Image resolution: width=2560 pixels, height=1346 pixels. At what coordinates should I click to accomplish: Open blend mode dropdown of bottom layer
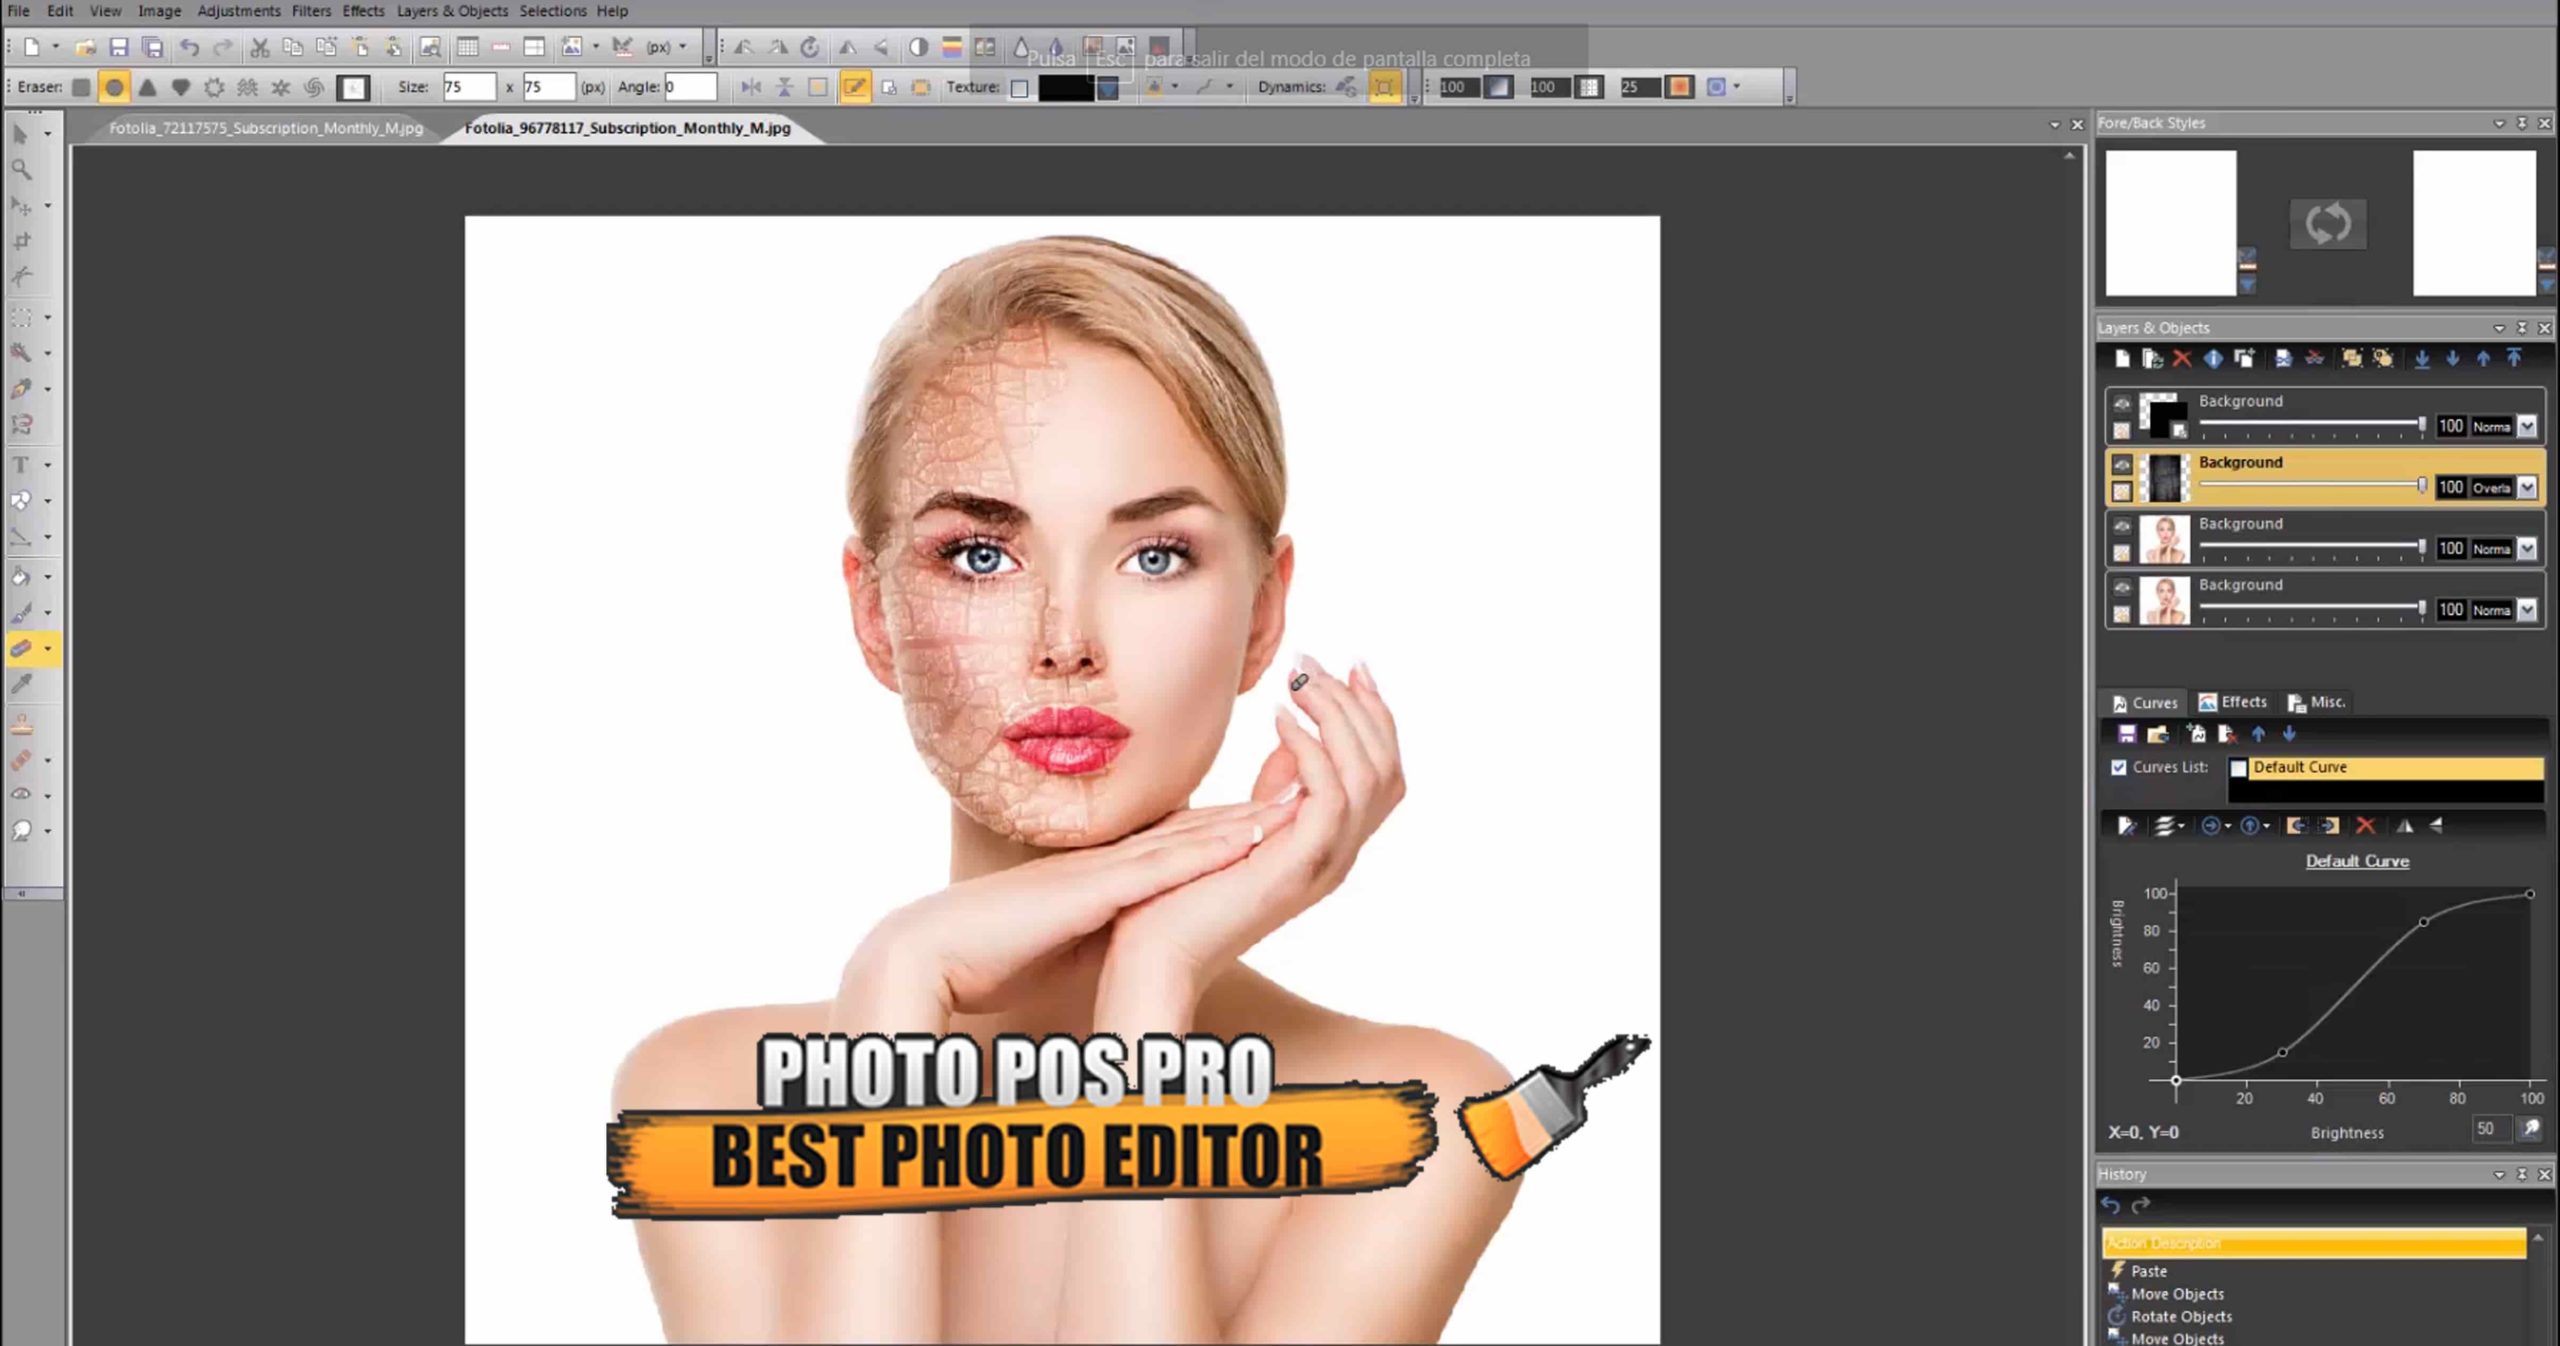click(x=2527, y=610)
